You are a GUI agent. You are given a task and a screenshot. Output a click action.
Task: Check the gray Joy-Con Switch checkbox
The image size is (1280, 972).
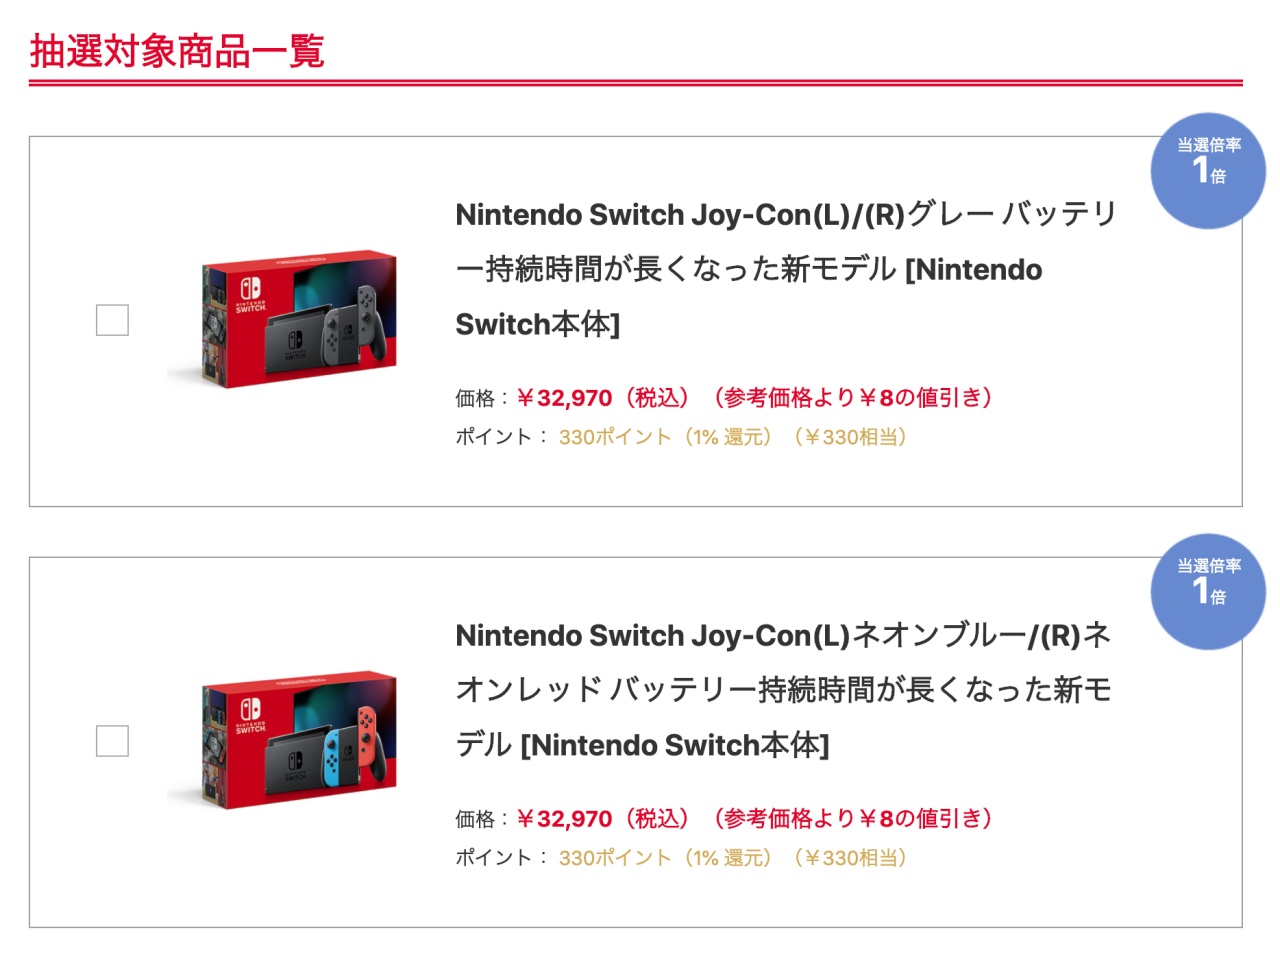pyautogui.click(x=112, y=320)
